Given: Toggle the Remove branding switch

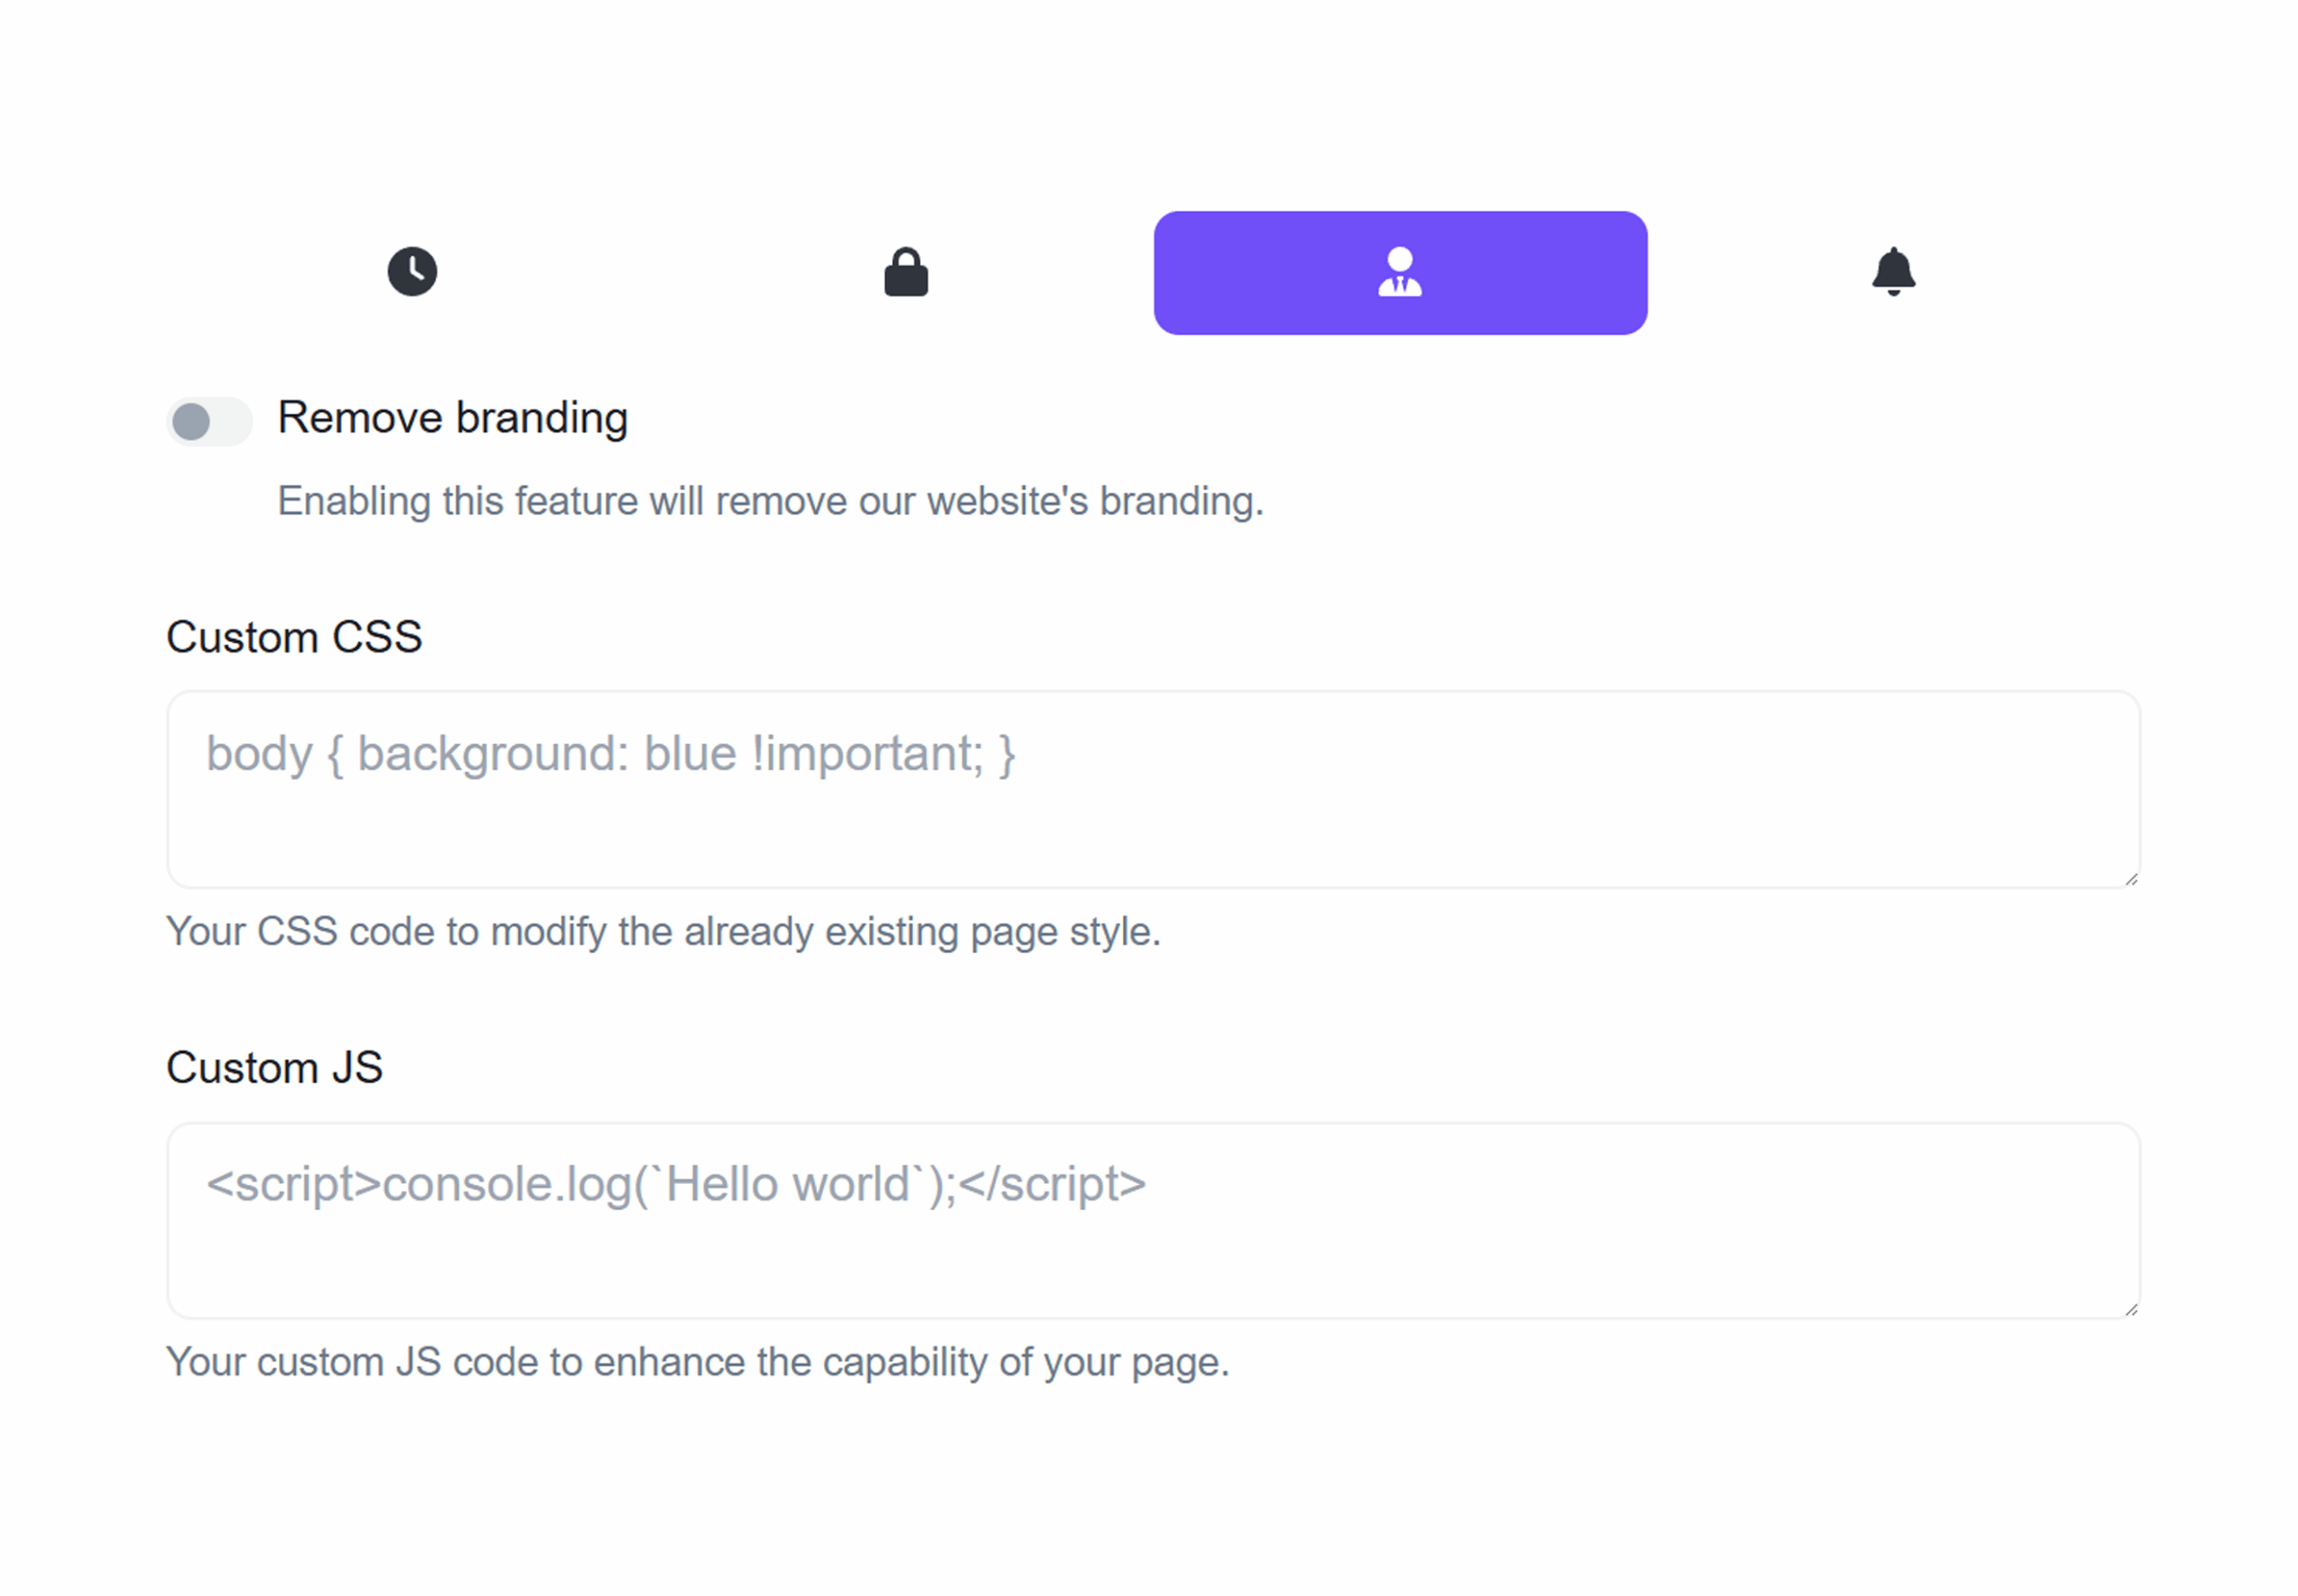Looking at the screenshot, I should tap(209, 421).
